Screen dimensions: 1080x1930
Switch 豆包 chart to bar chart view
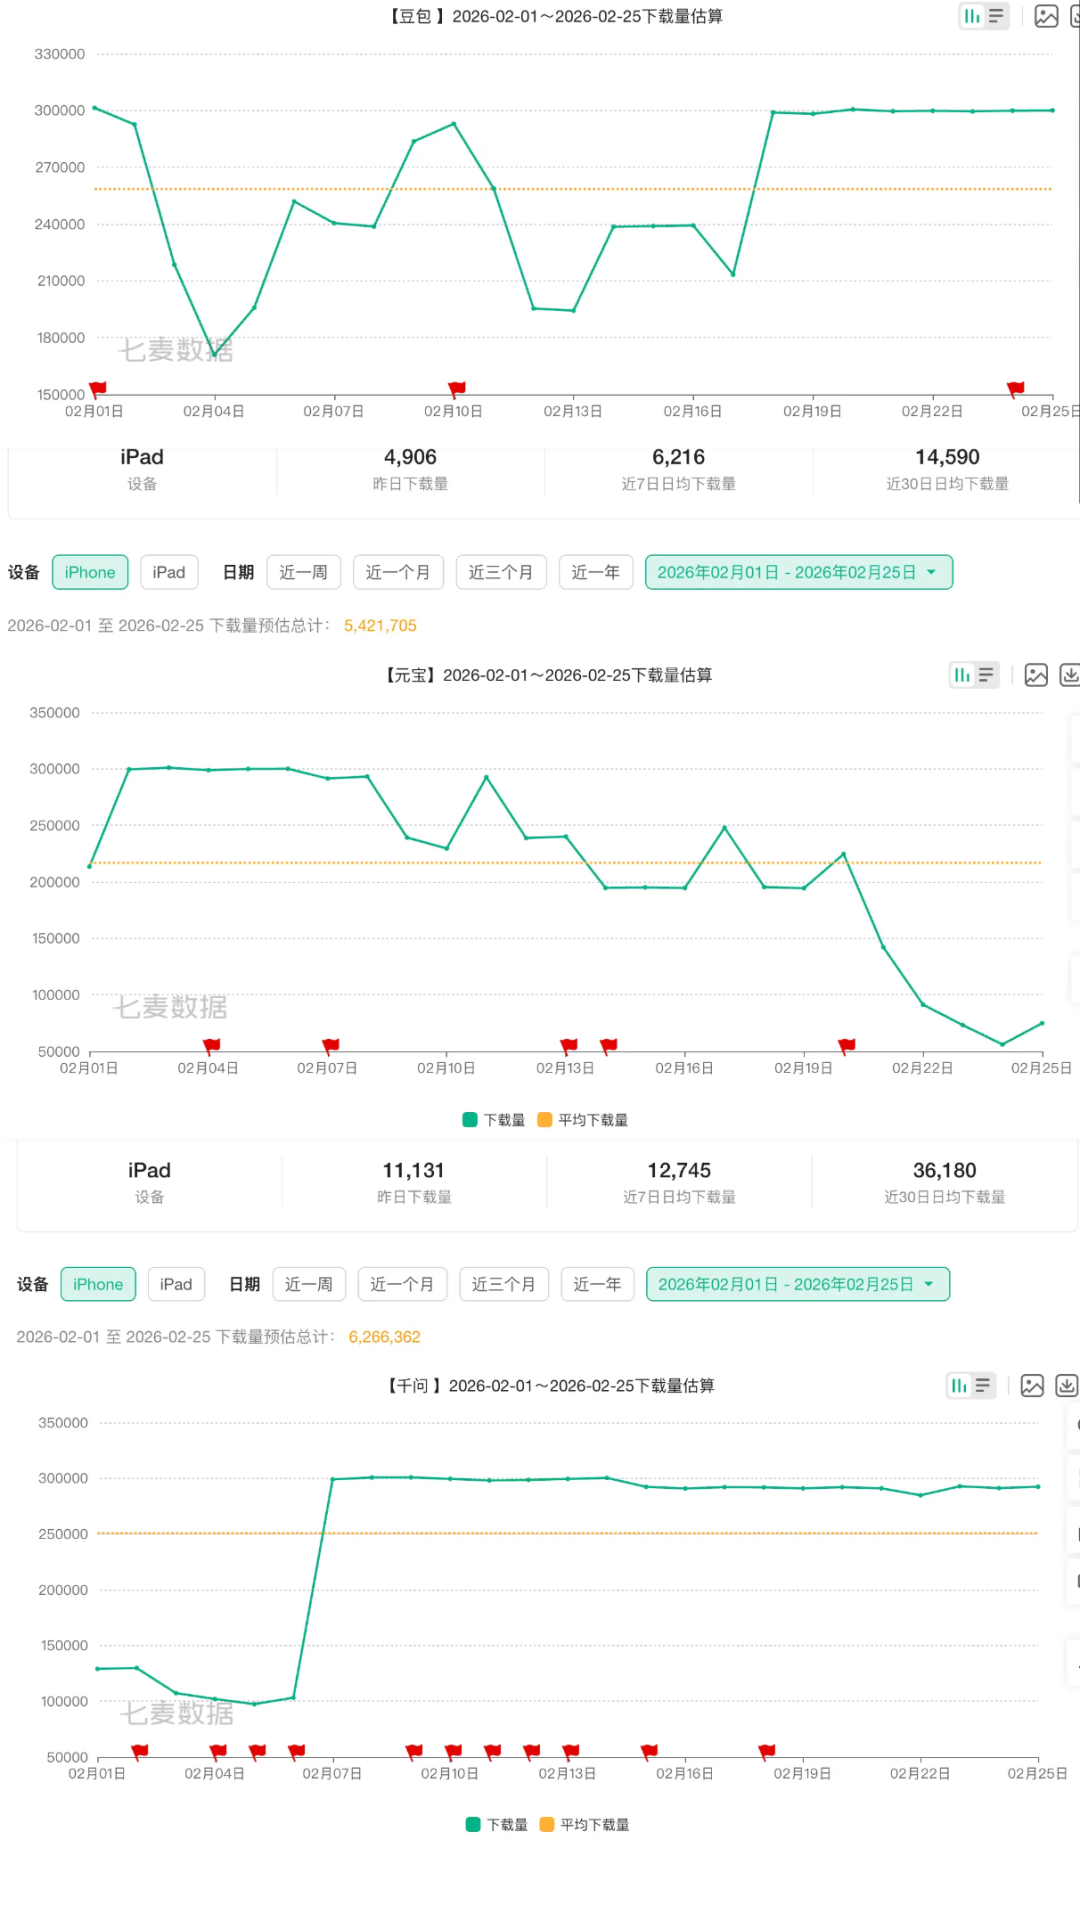point(971,16)
